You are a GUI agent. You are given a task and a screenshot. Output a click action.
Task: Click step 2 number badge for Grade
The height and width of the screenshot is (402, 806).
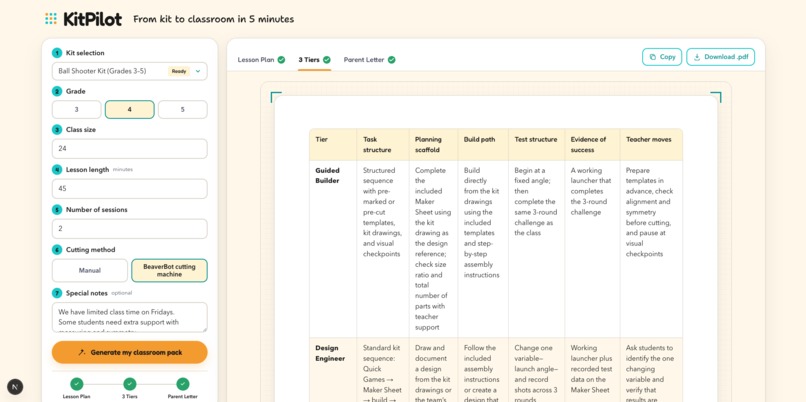[57, 92]
